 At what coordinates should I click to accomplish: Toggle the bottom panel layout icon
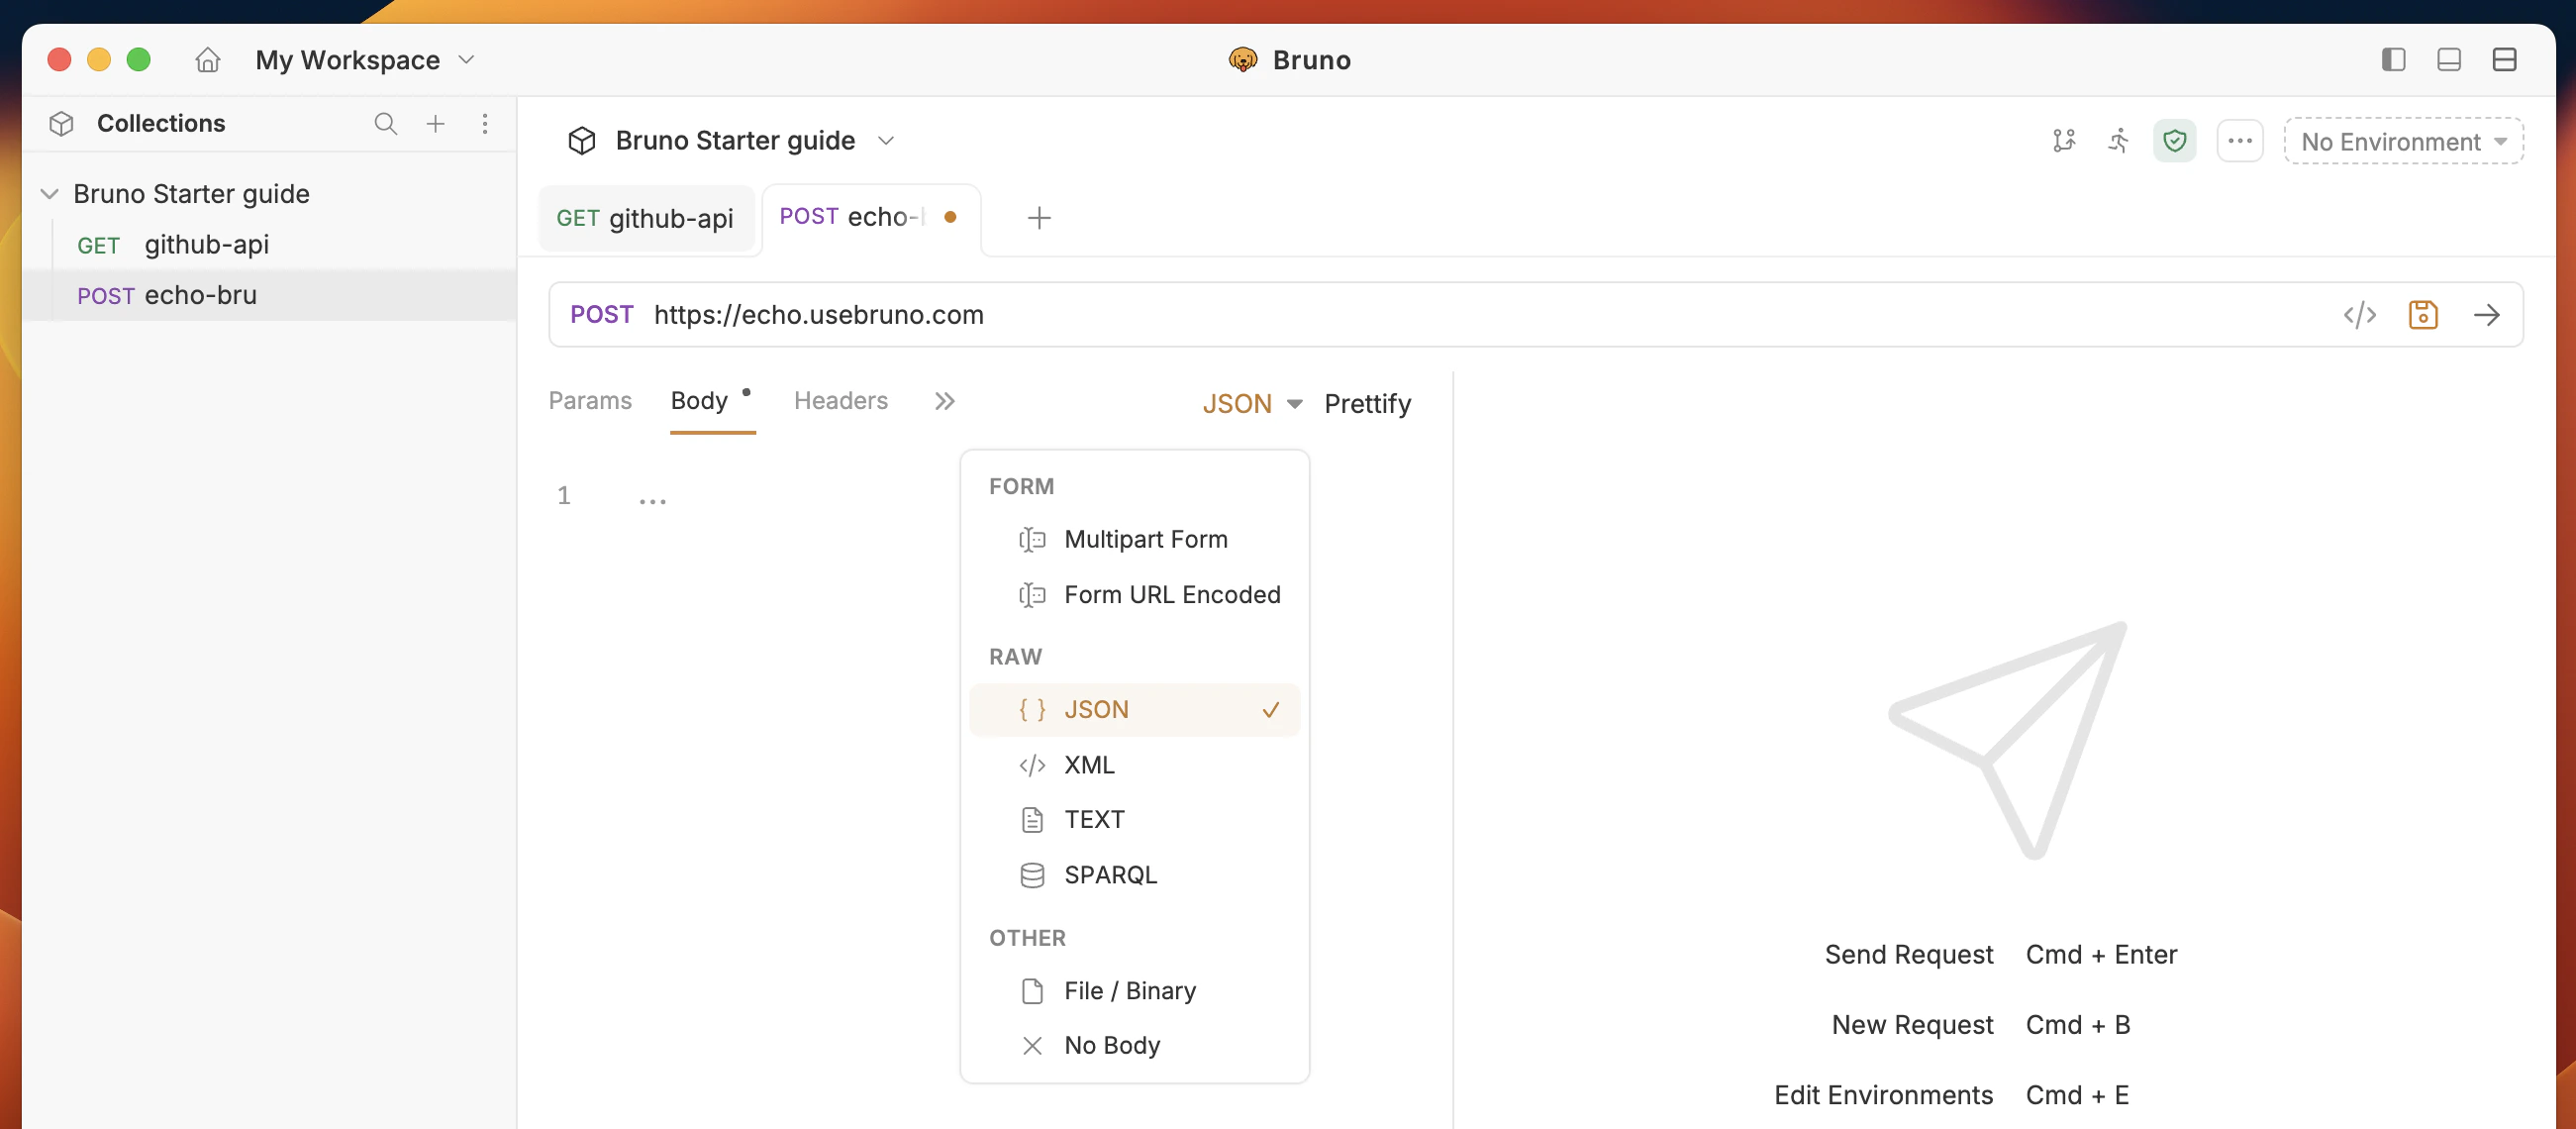tap(2448, 60)
